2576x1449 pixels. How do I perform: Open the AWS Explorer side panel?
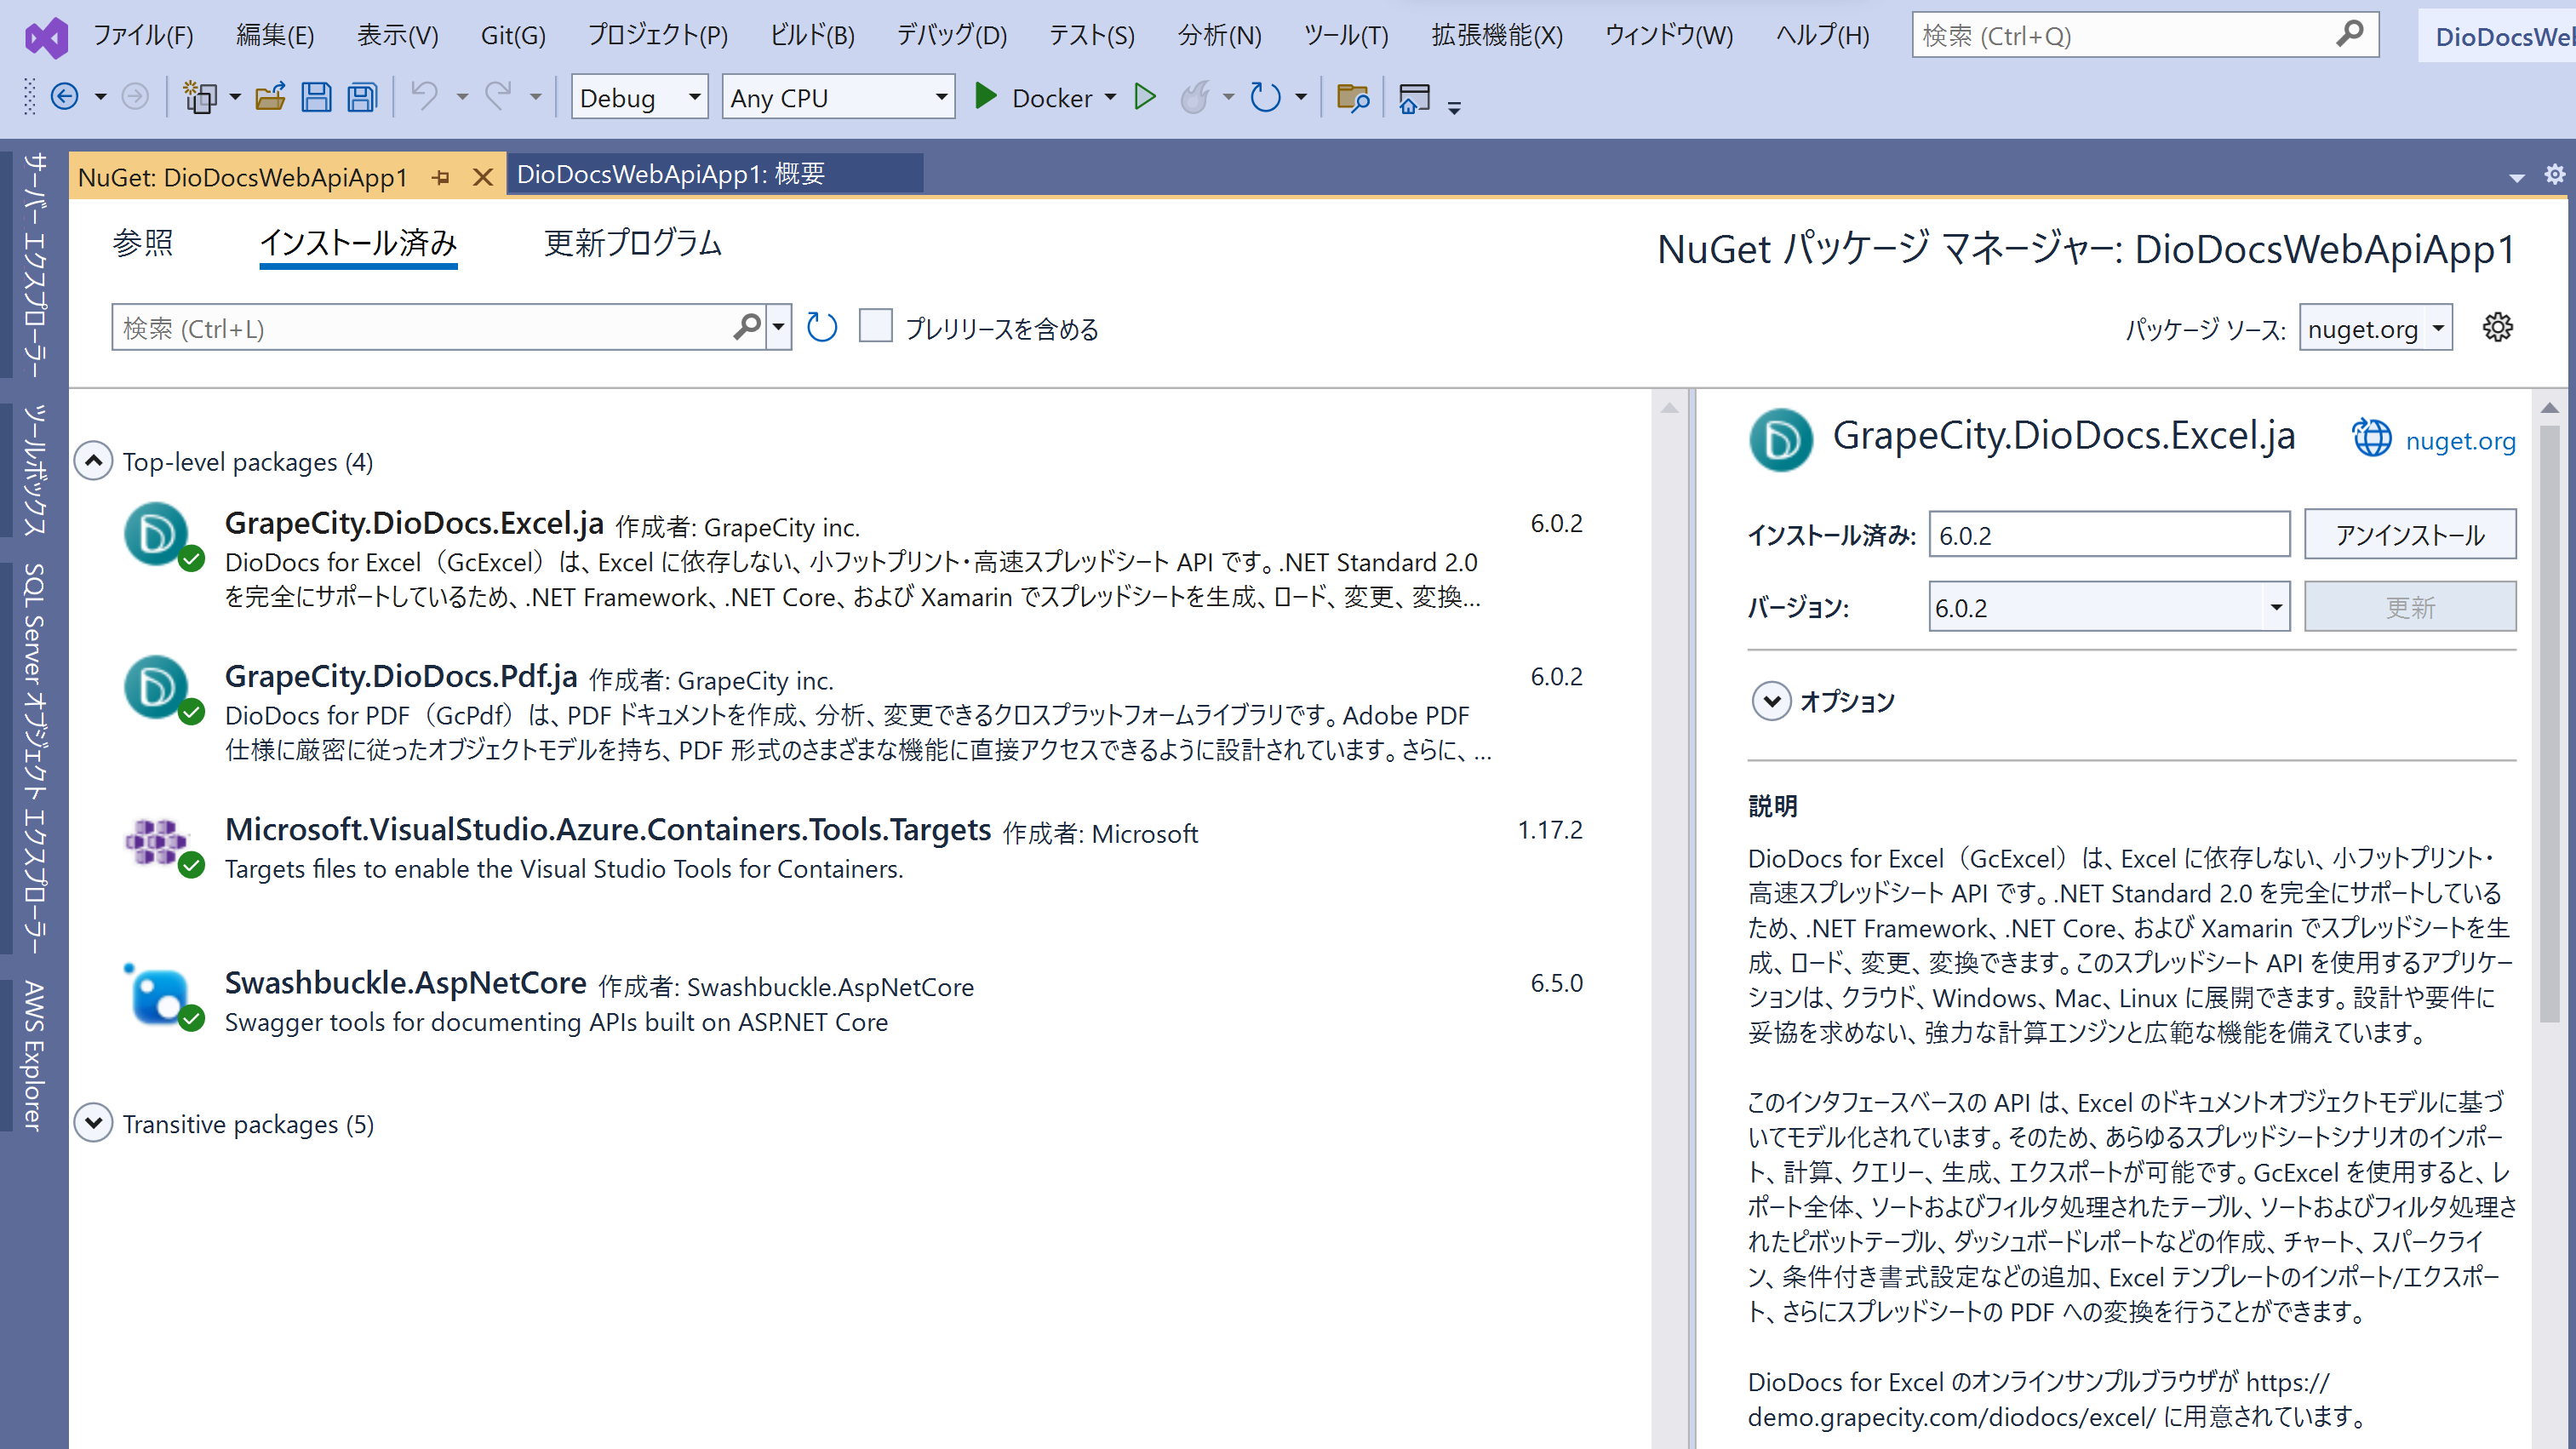(34, 1056)
